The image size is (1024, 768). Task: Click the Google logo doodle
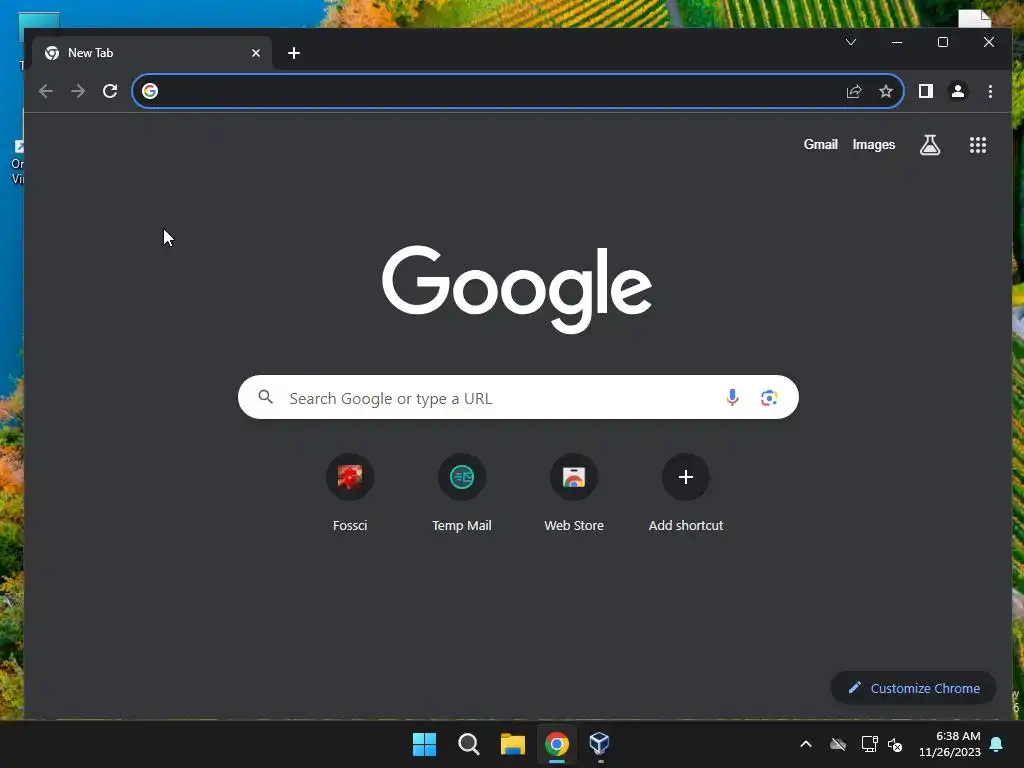point(517,289)
